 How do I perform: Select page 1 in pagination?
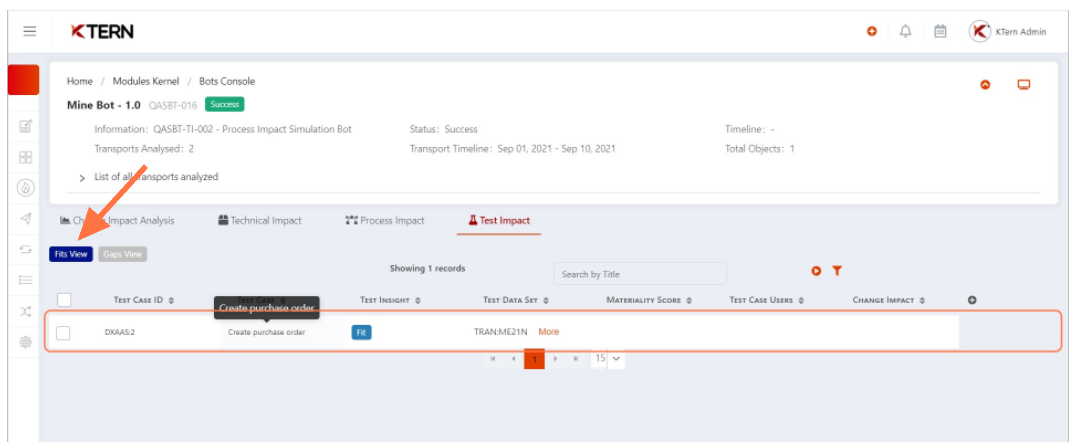[534, 359]
